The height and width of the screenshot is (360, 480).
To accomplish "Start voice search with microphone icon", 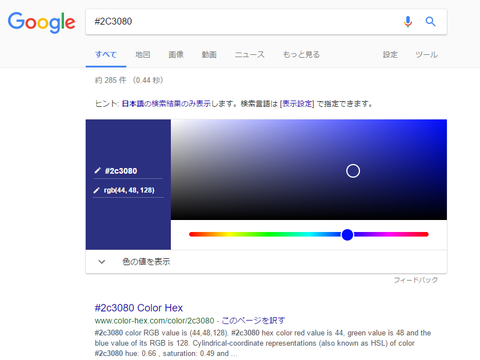I will pos(408,22).
